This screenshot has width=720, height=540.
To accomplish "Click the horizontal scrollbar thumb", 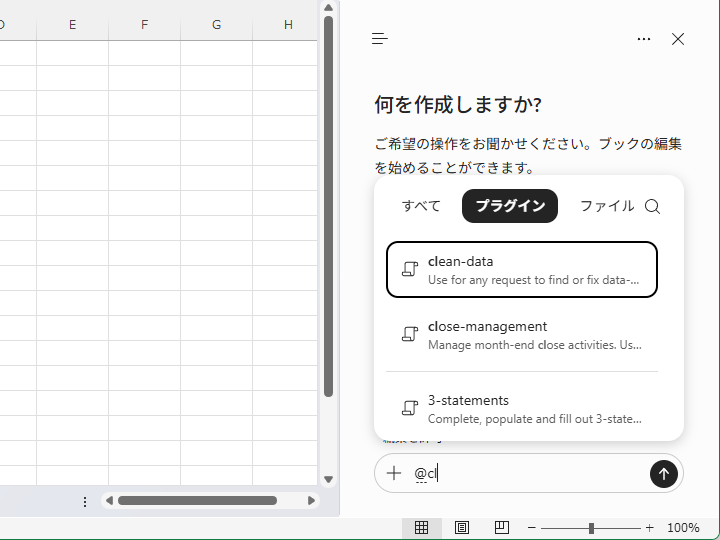I will [197, 501].
